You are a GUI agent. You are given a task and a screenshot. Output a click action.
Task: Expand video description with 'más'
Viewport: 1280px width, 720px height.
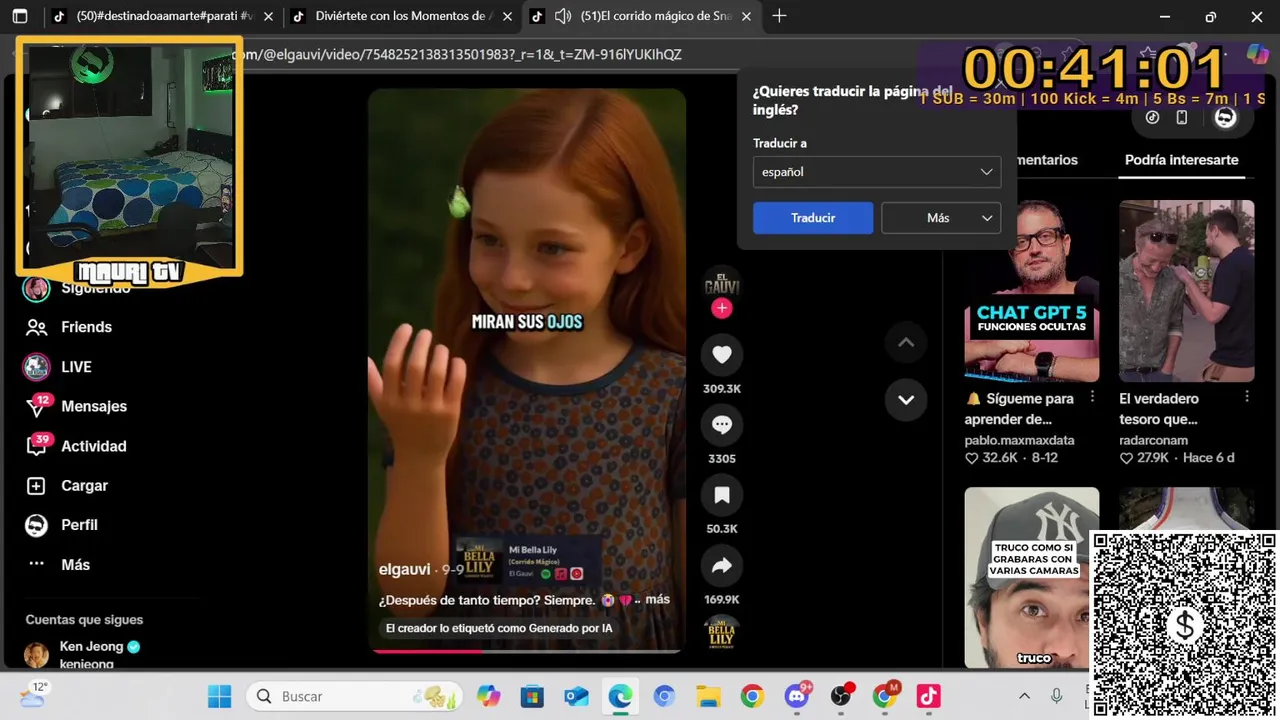coord(657,600)
